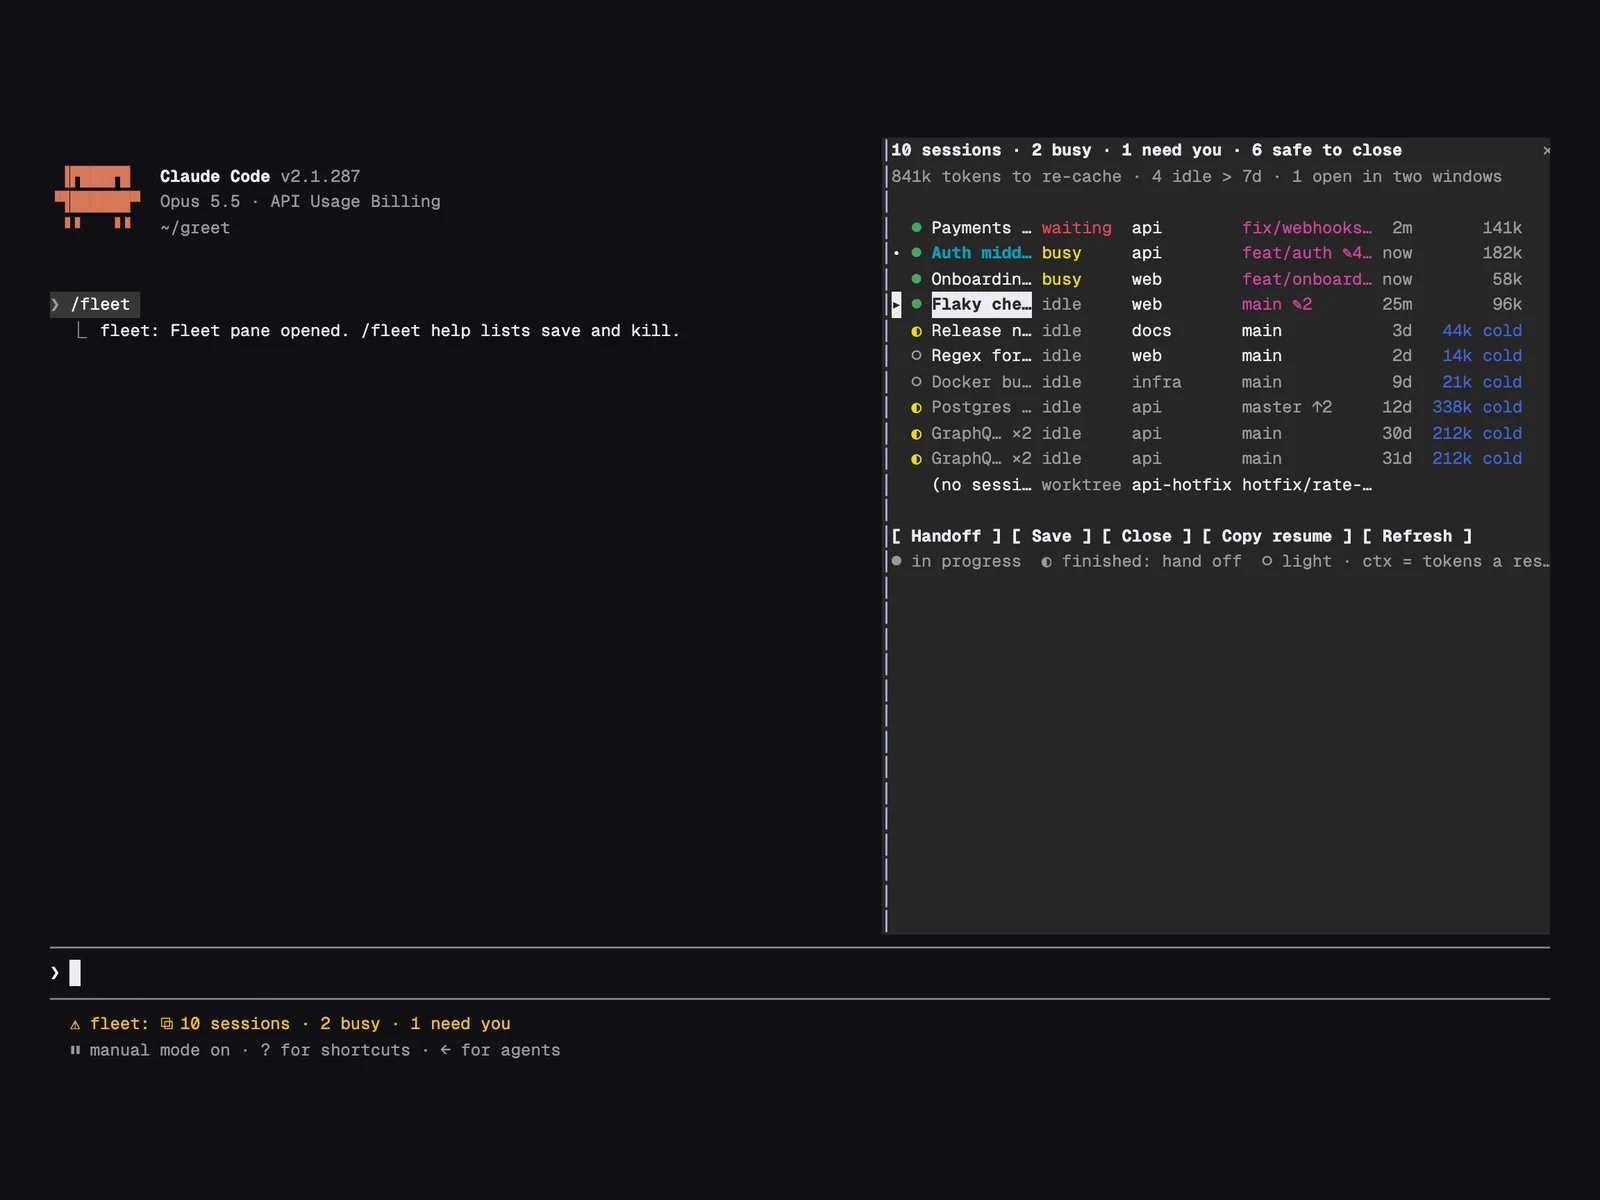Click the /fleet command in the transcript

coord(100,304)
